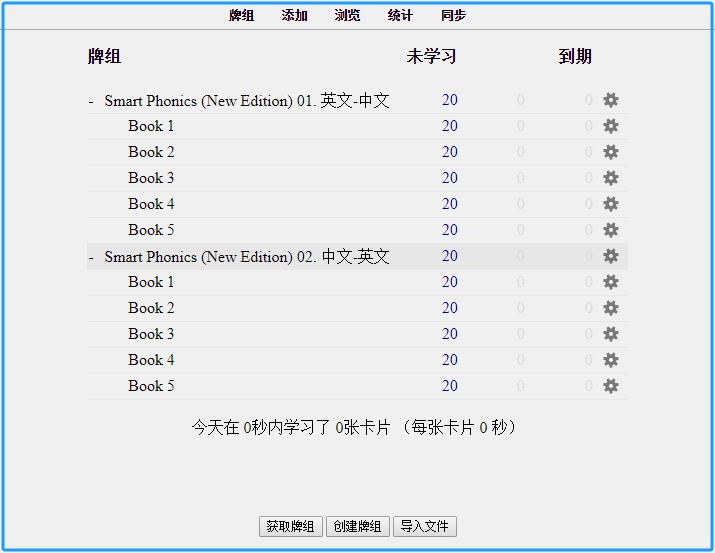Go to the 牌组 tab
715x553 pixels.
(241, 16)
